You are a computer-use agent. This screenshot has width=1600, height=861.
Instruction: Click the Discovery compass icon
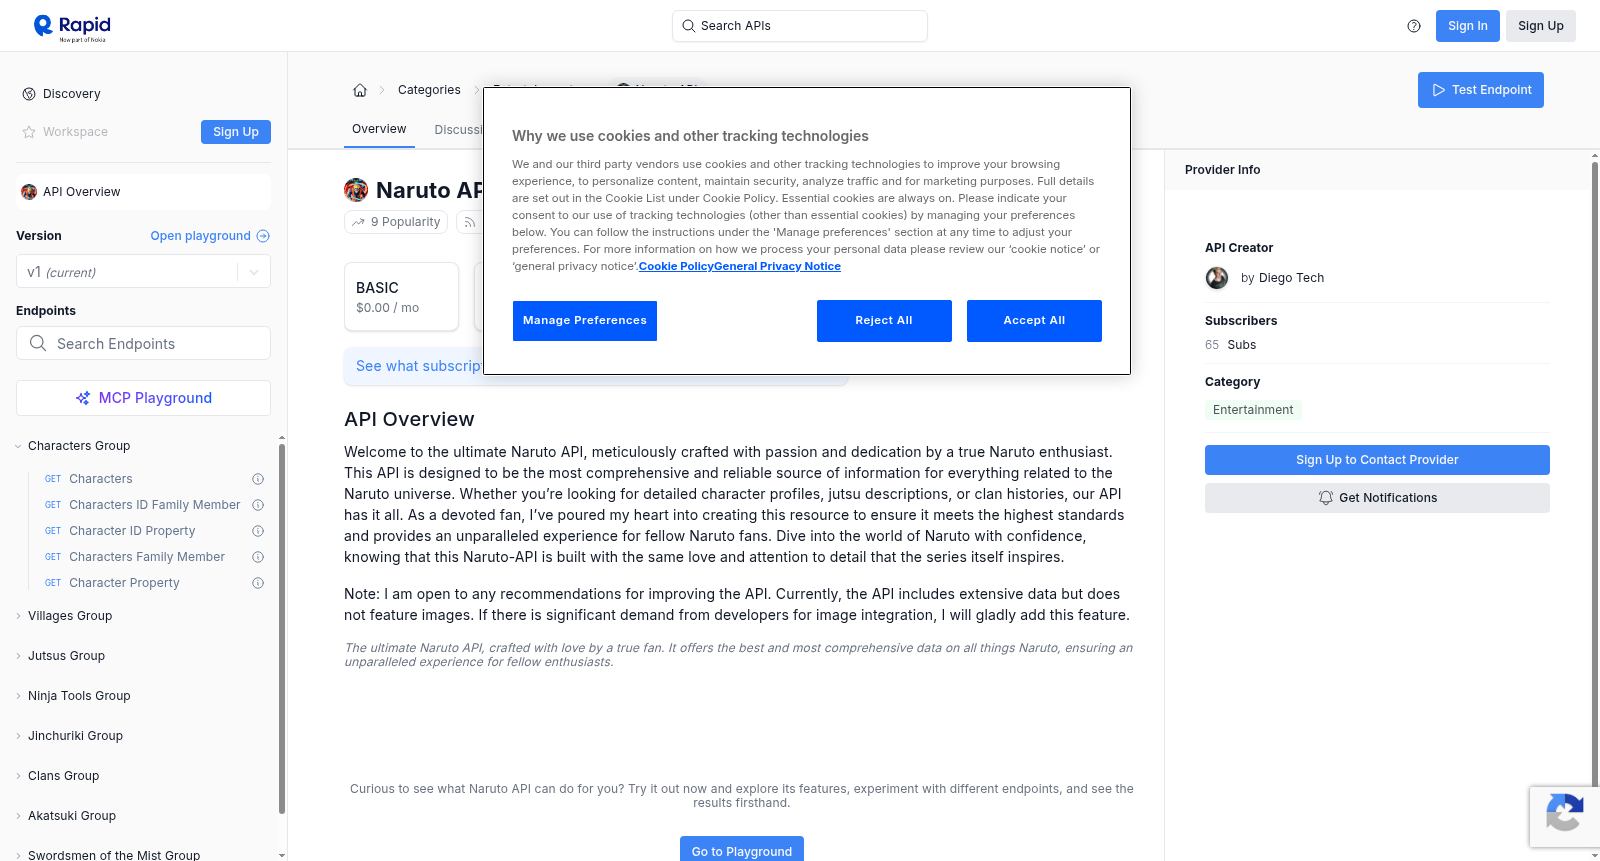tap(29, 94)
